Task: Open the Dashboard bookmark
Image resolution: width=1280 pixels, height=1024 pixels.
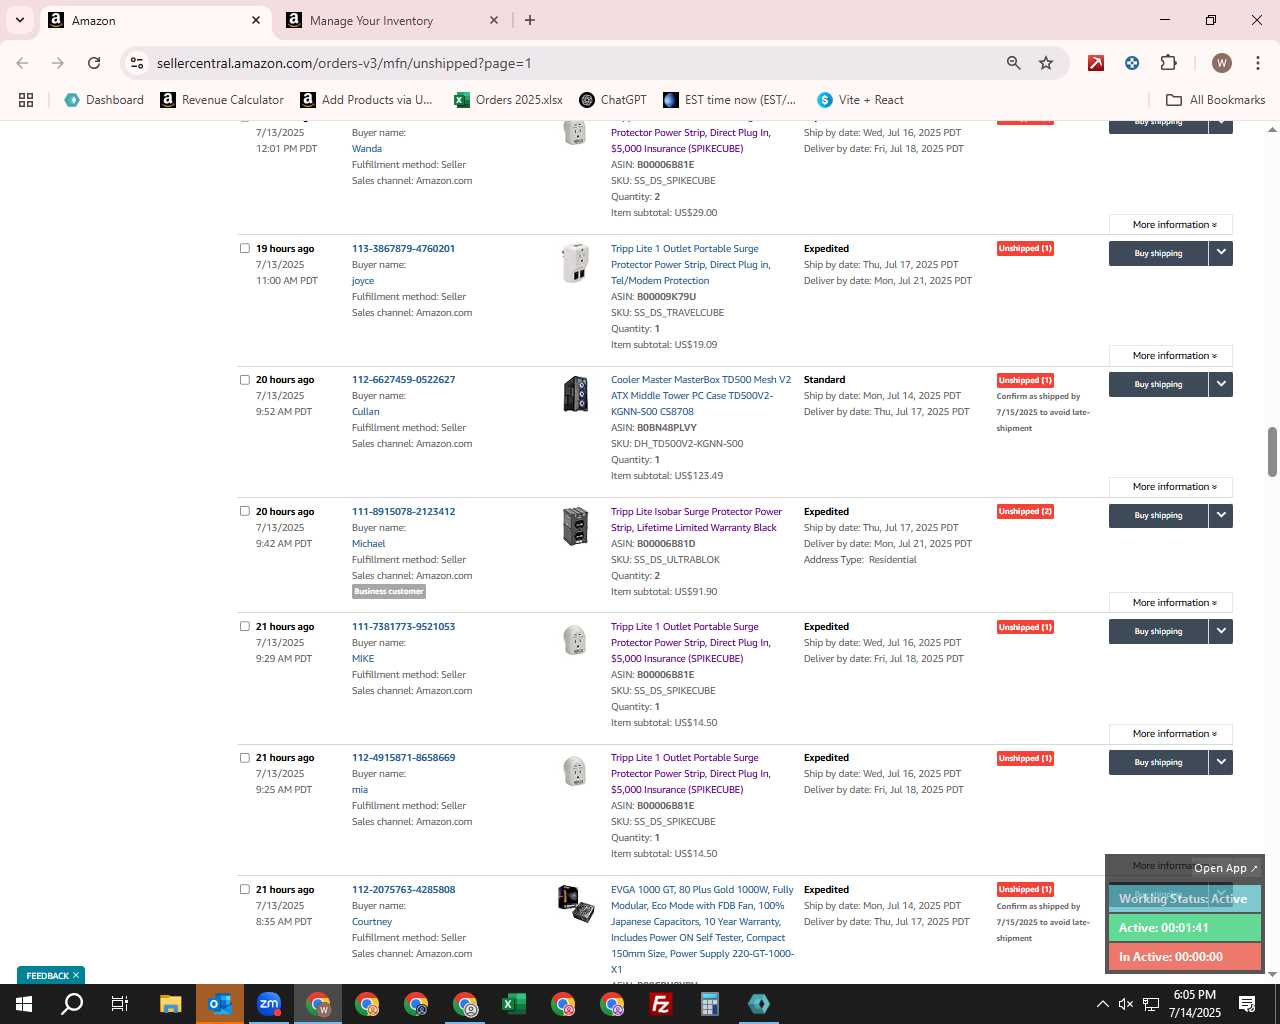Action: click(x=104, y=100)
